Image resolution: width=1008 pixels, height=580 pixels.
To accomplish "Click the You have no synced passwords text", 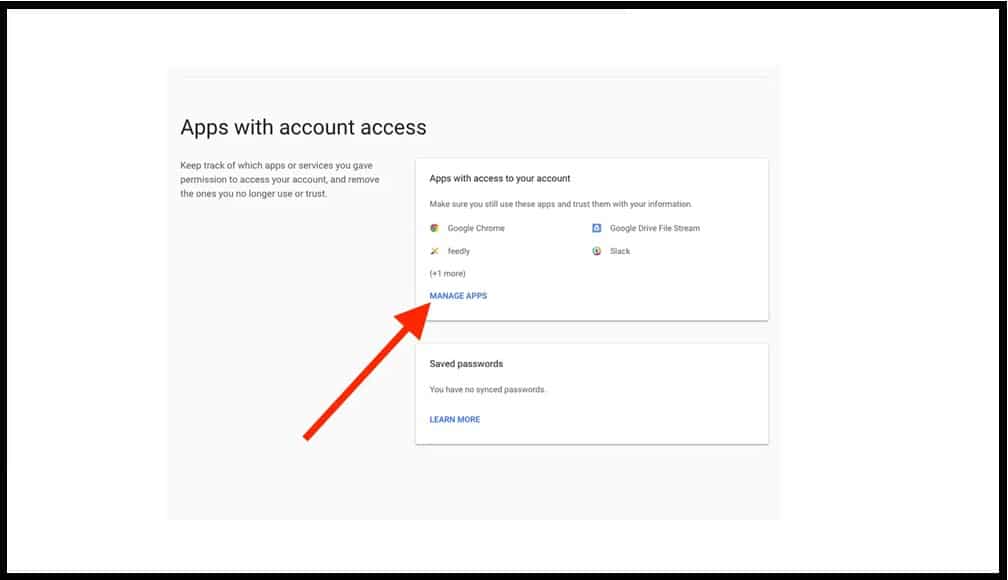I will pyautogui.click(x=487, y=390).
